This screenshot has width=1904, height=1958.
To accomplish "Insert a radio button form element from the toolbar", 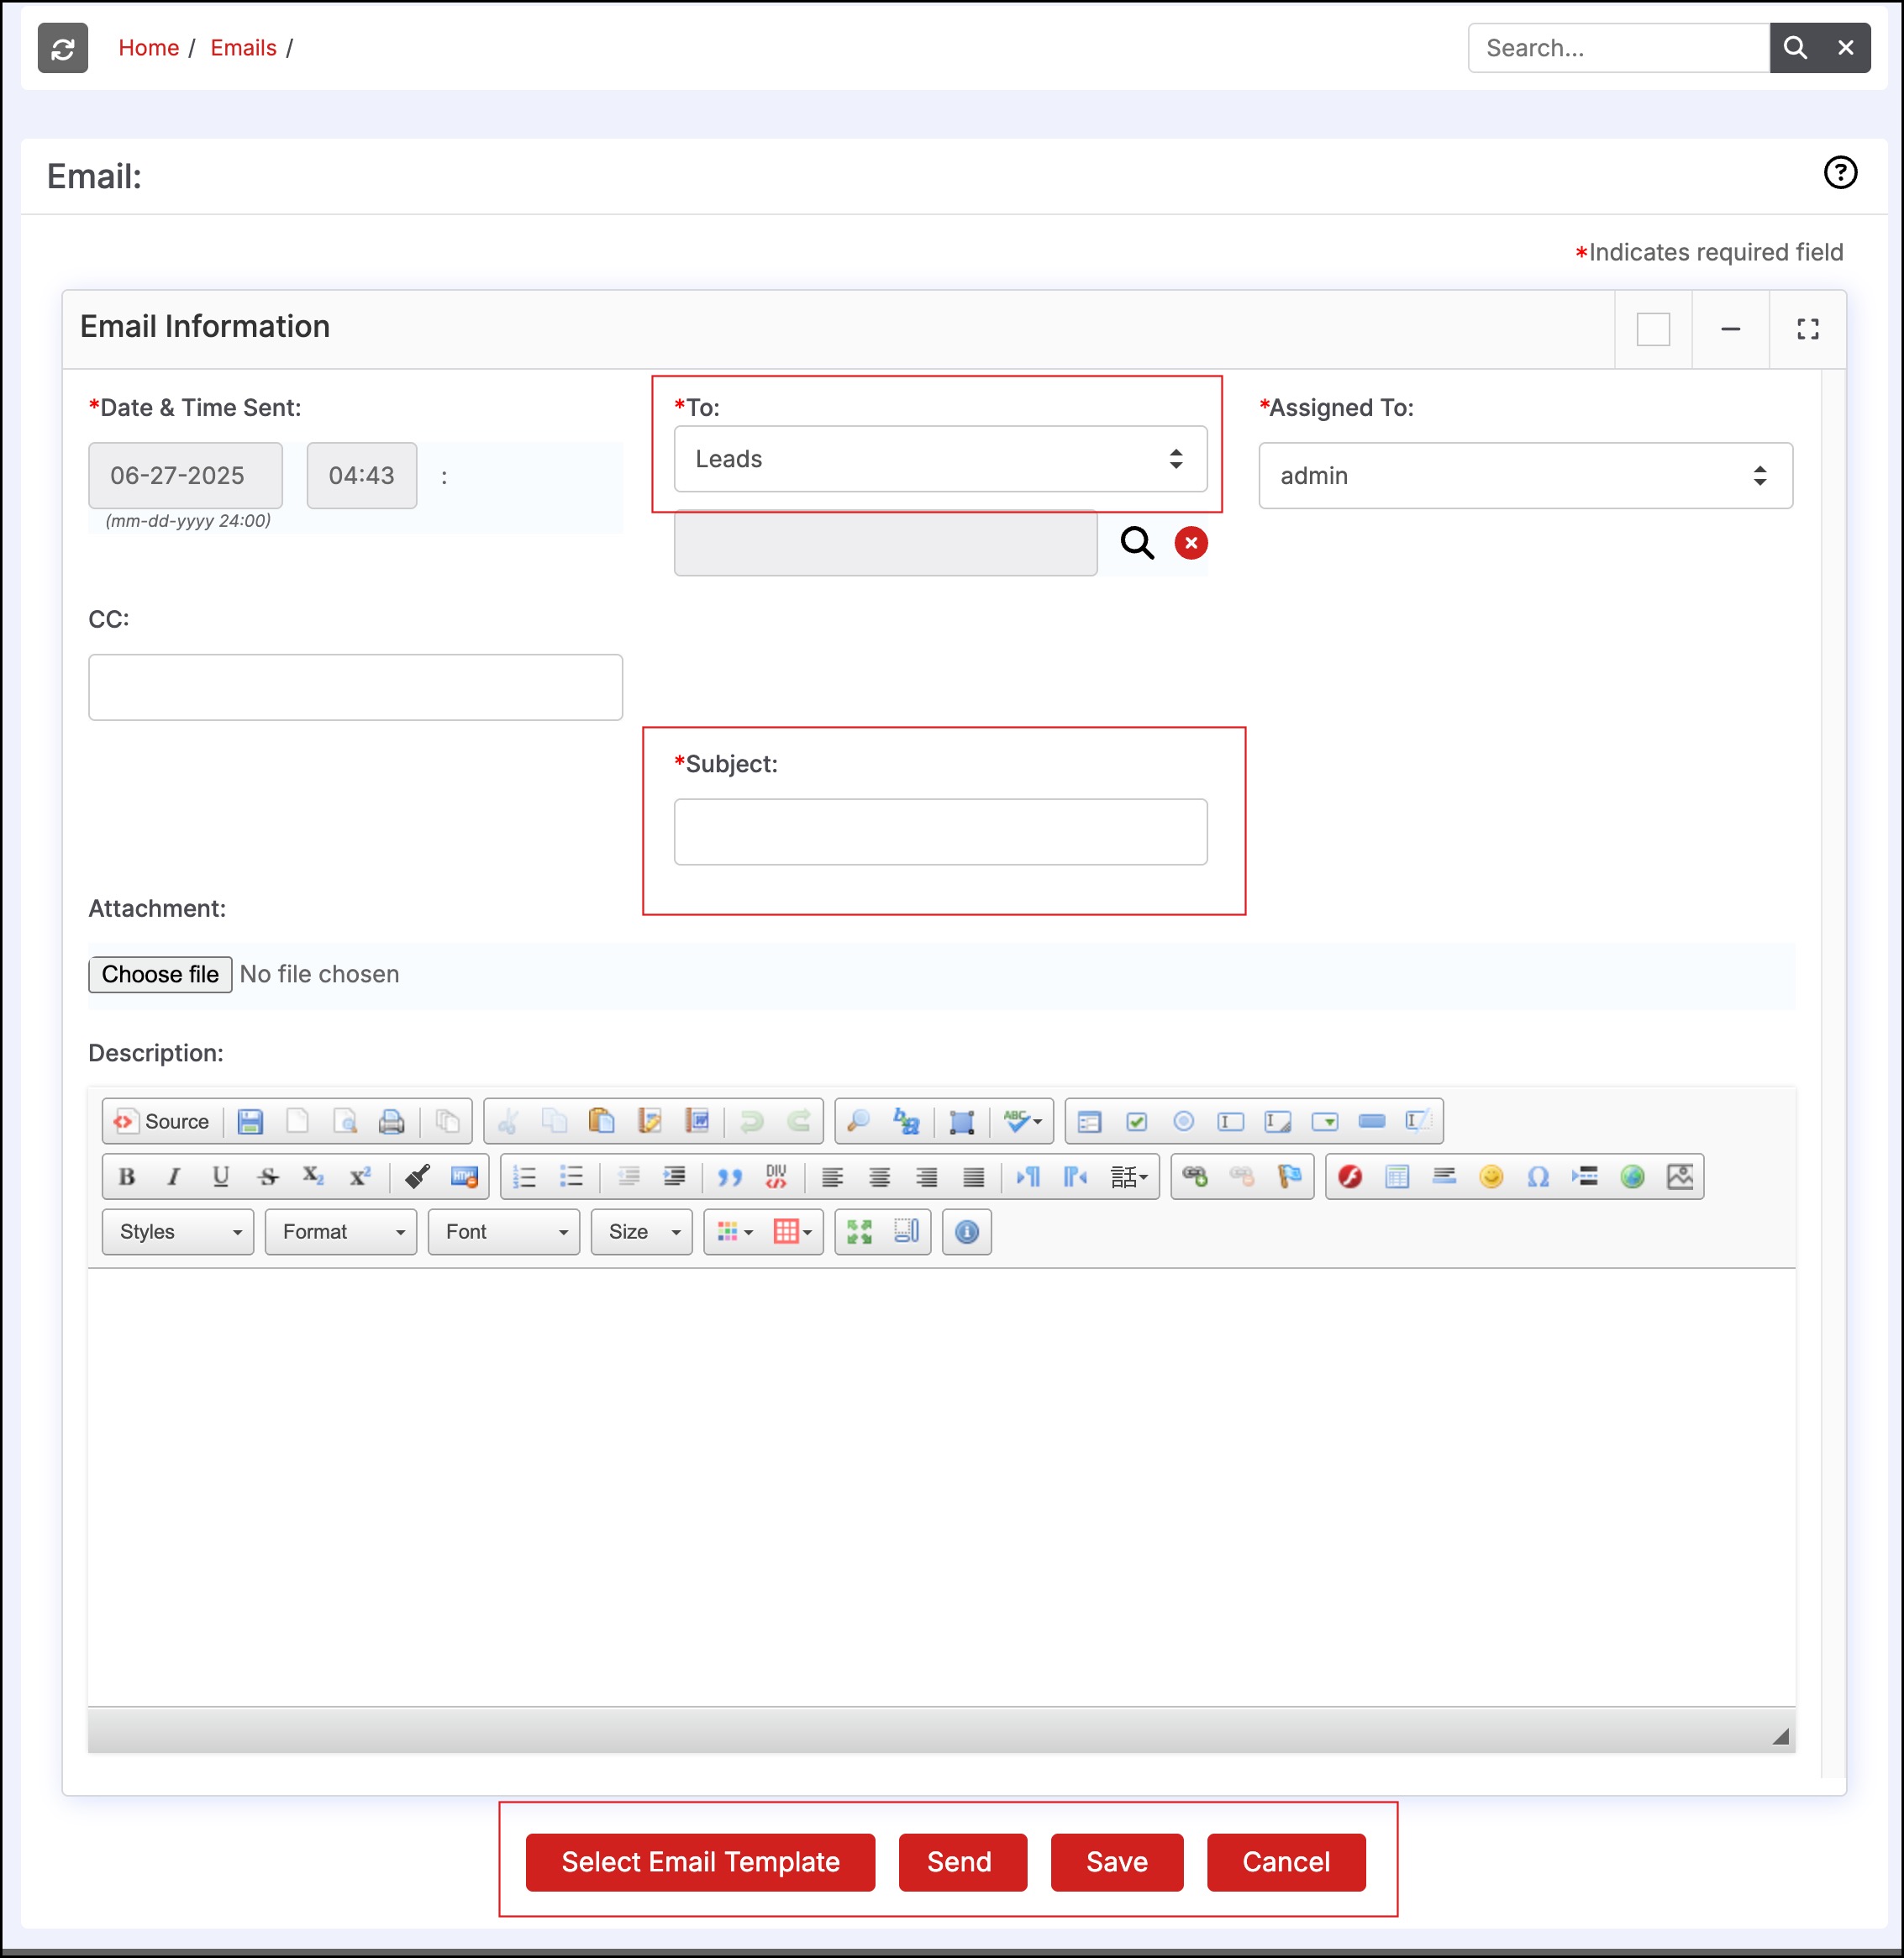I will click(1184, 1121).
